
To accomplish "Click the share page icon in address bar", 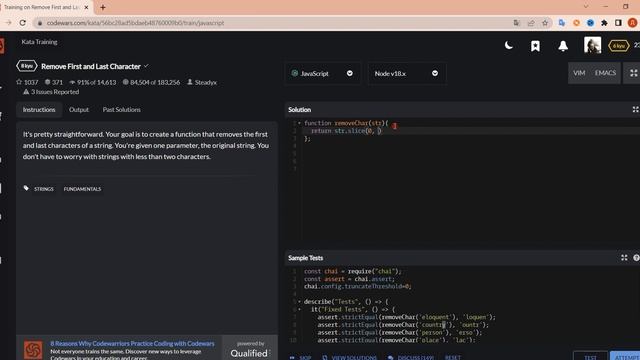I will pos(531,23).
